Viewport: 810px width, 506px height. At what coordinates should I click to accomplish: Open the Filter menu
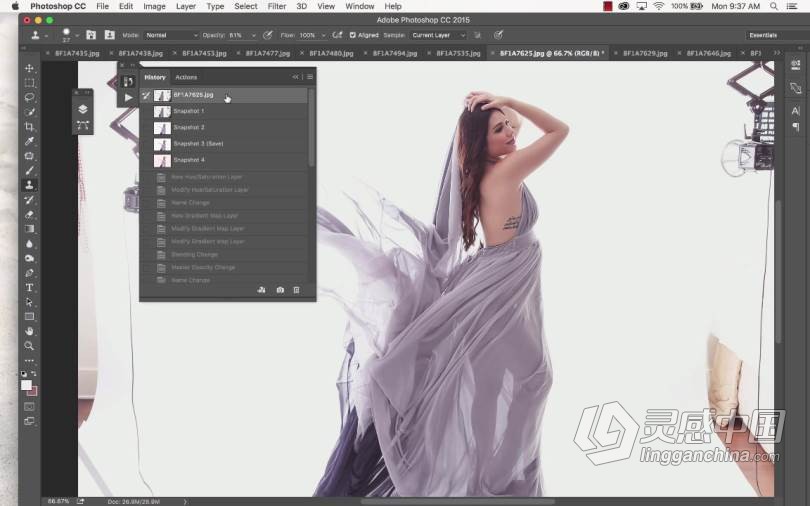277,6
